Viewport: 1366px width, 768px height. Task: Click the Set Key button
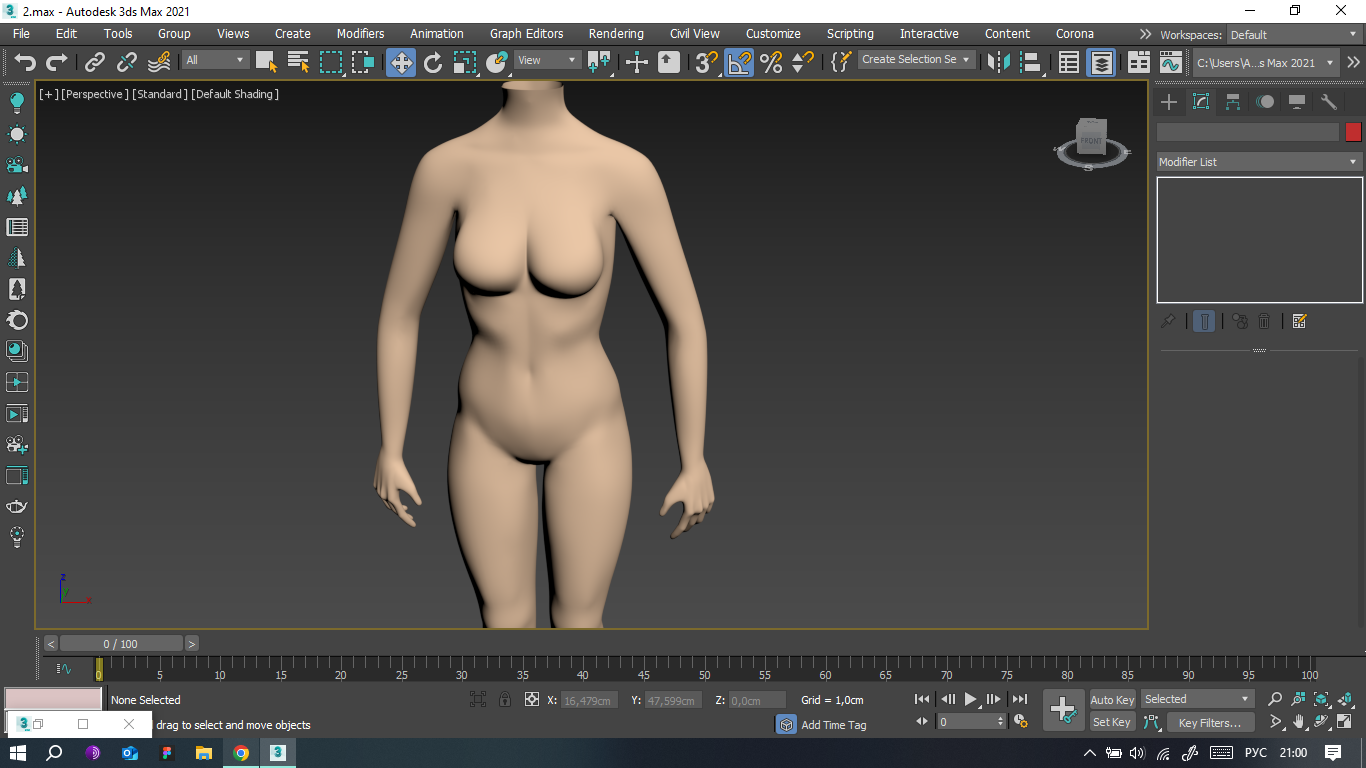click(1112, 722)
